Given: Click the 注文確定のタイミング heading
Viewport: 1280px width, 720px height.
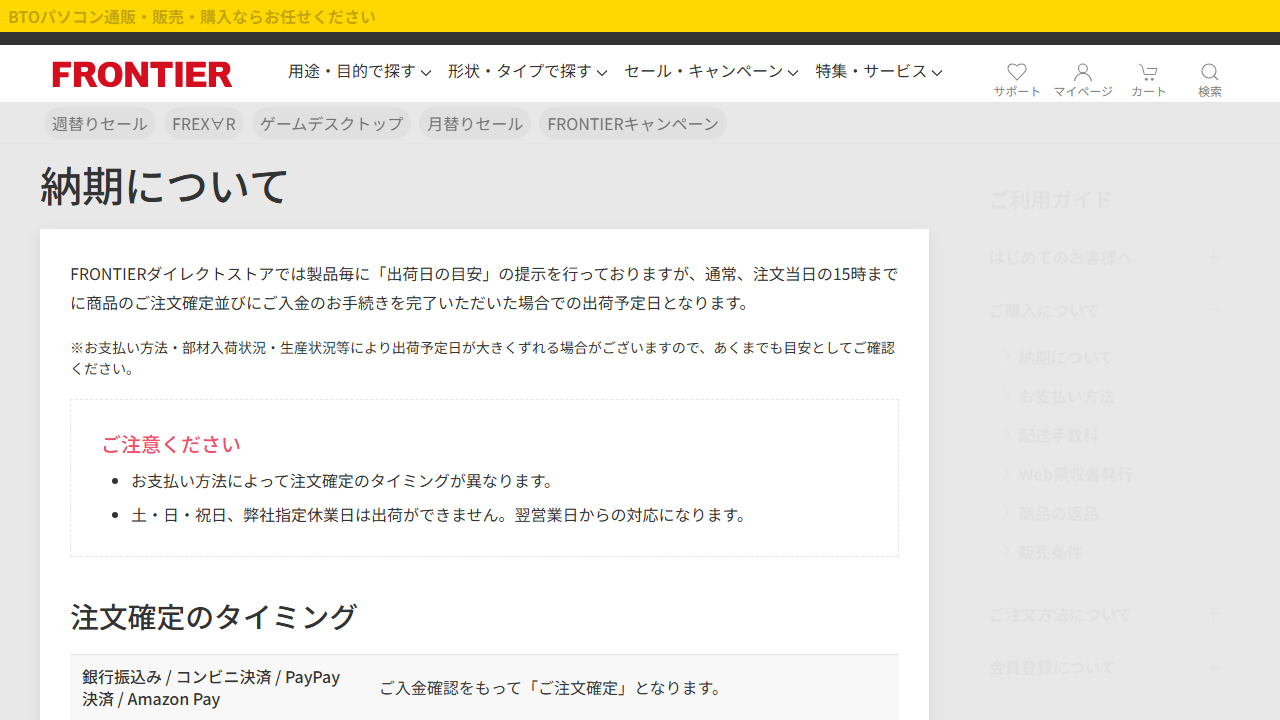Looking at the screenshot, I should click(213, 616).
